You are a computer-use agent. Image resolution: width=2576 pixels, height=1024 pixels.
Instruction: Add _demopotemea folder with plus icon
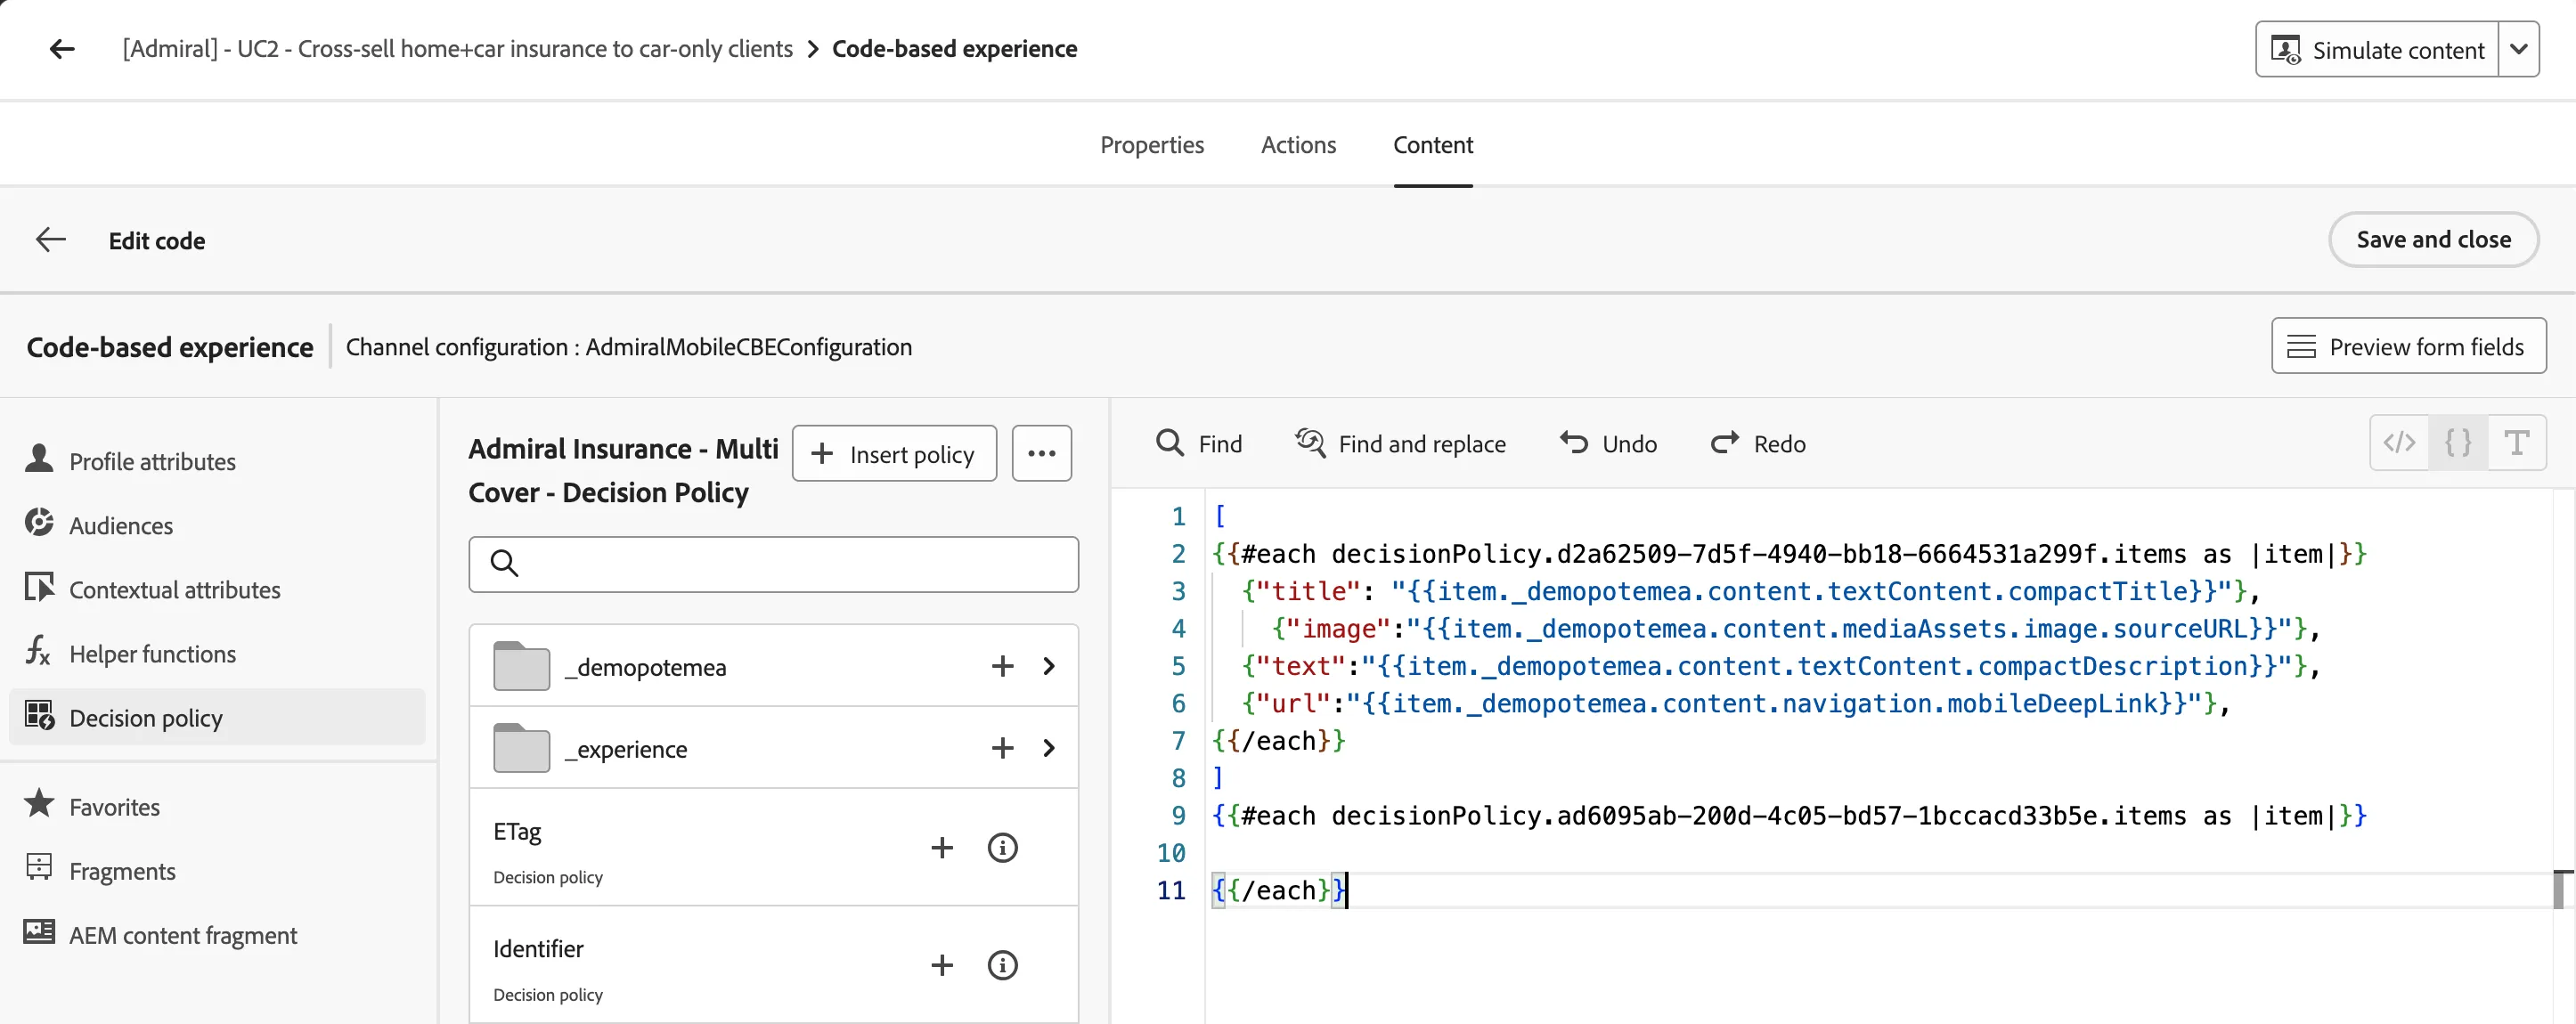[x=1002, y=666]
